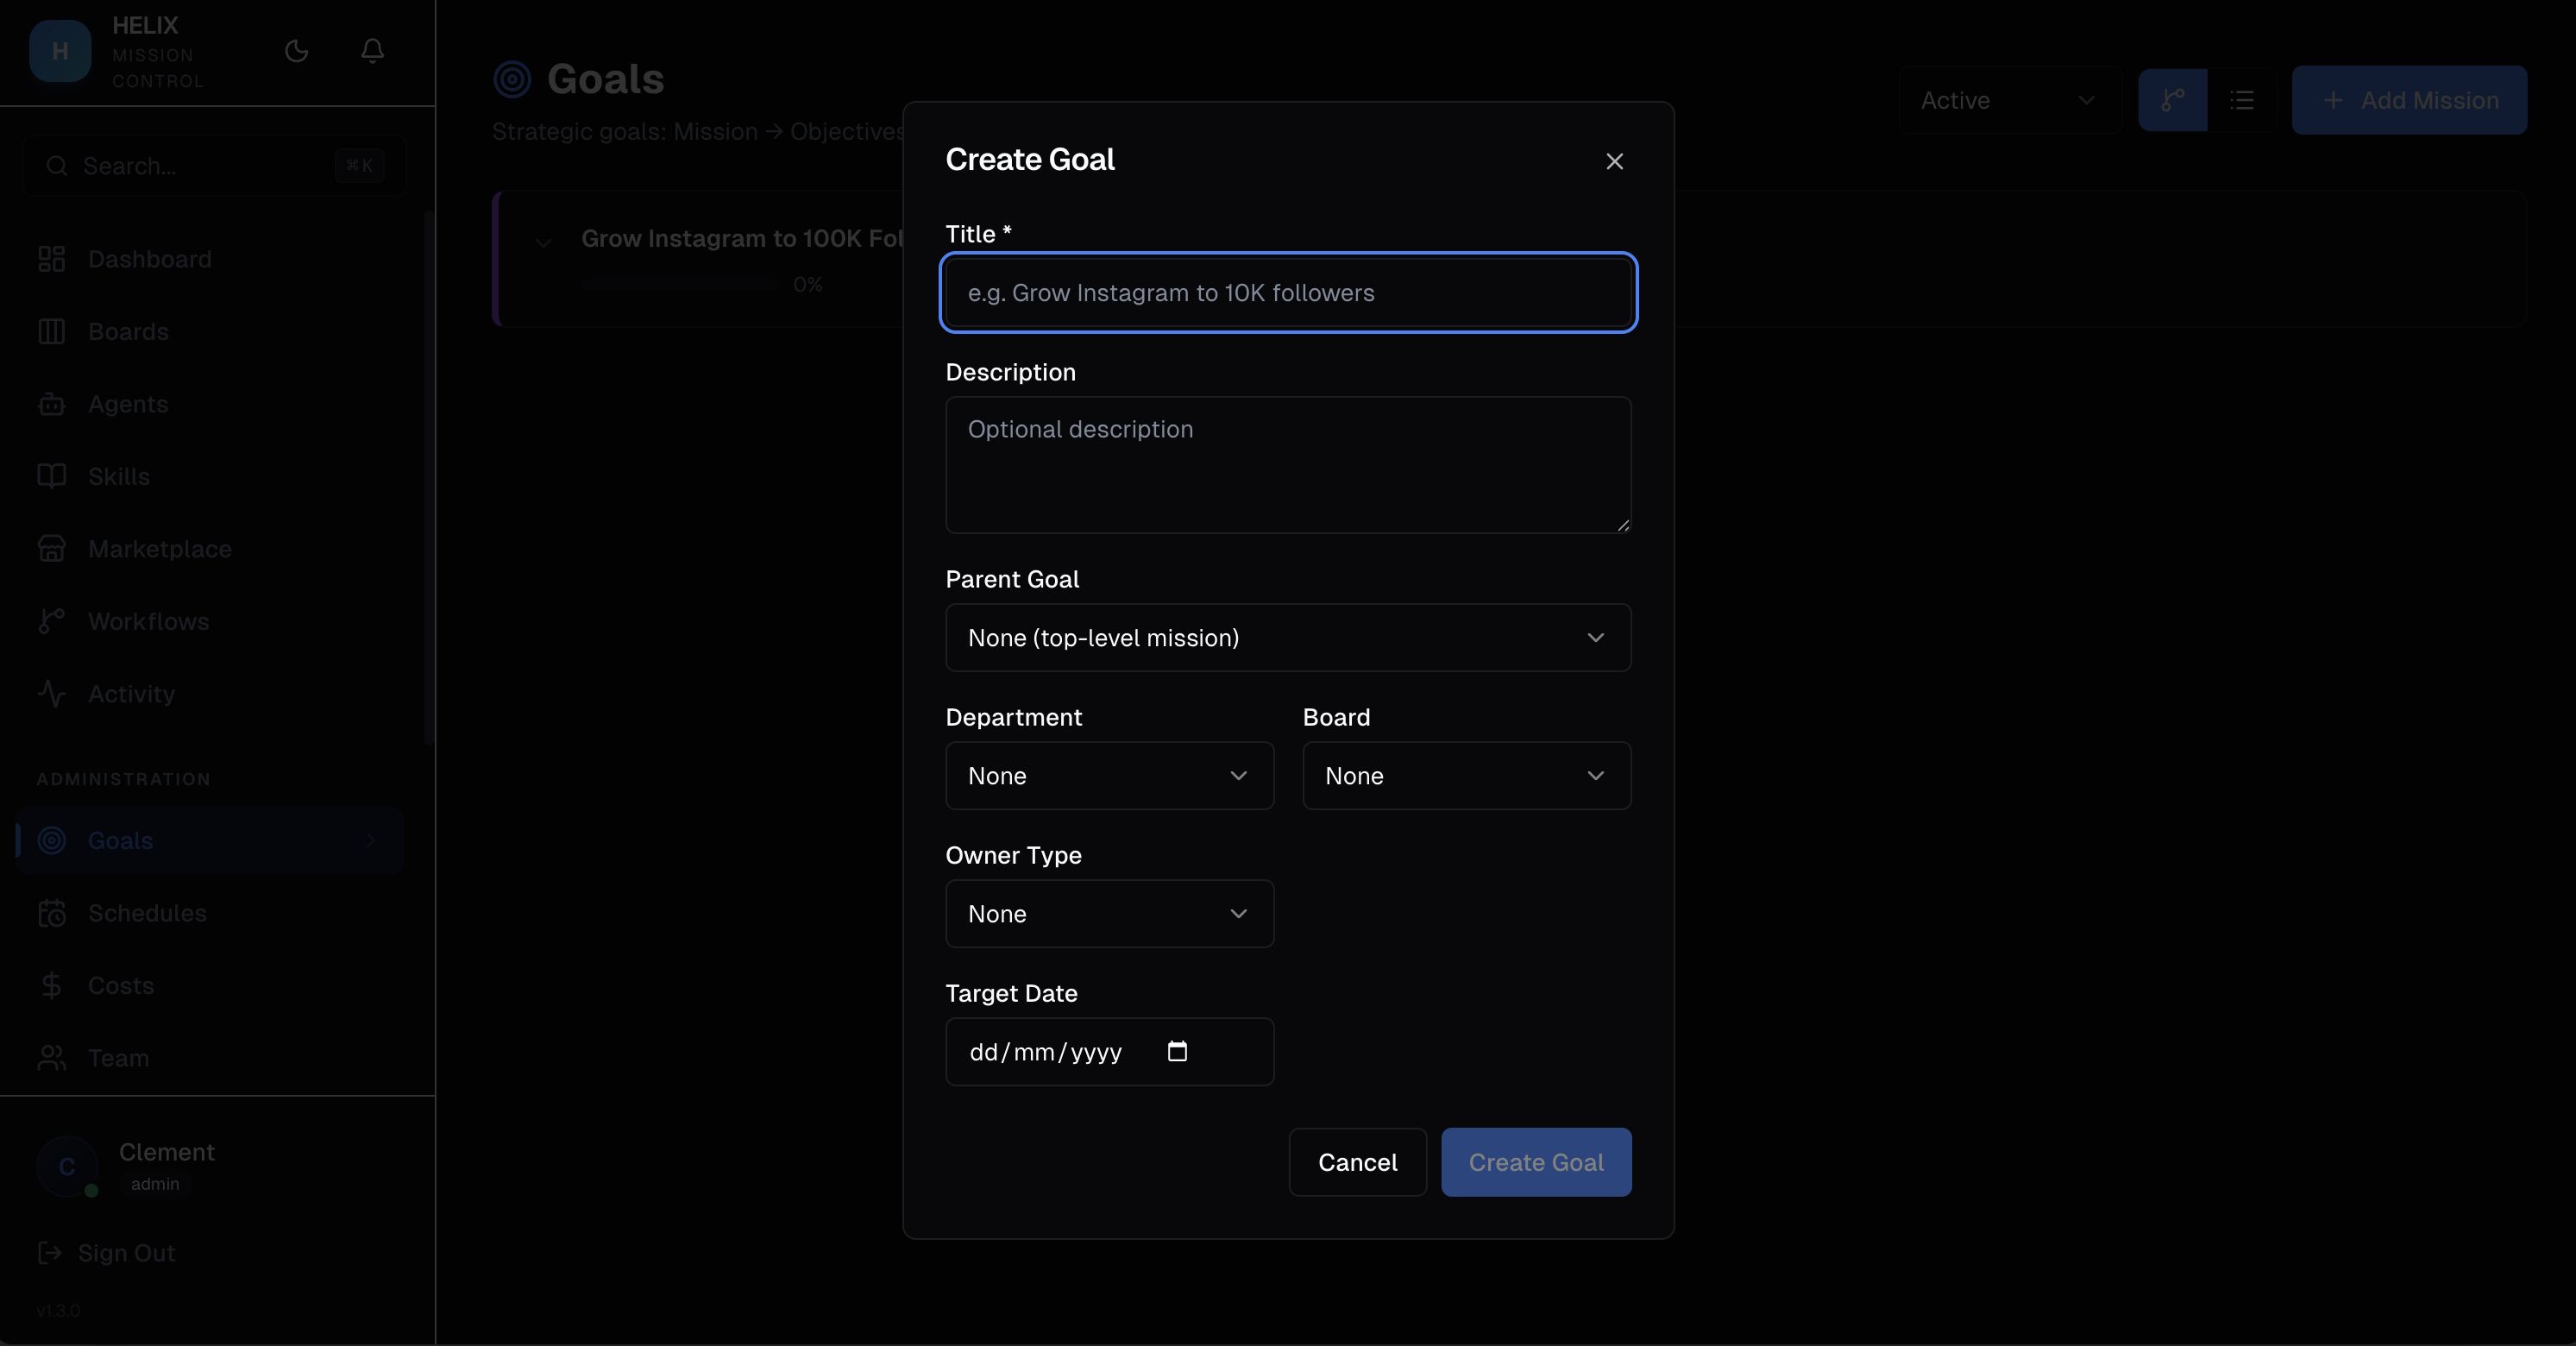Click the Activity pulse icon

point(51,694)
